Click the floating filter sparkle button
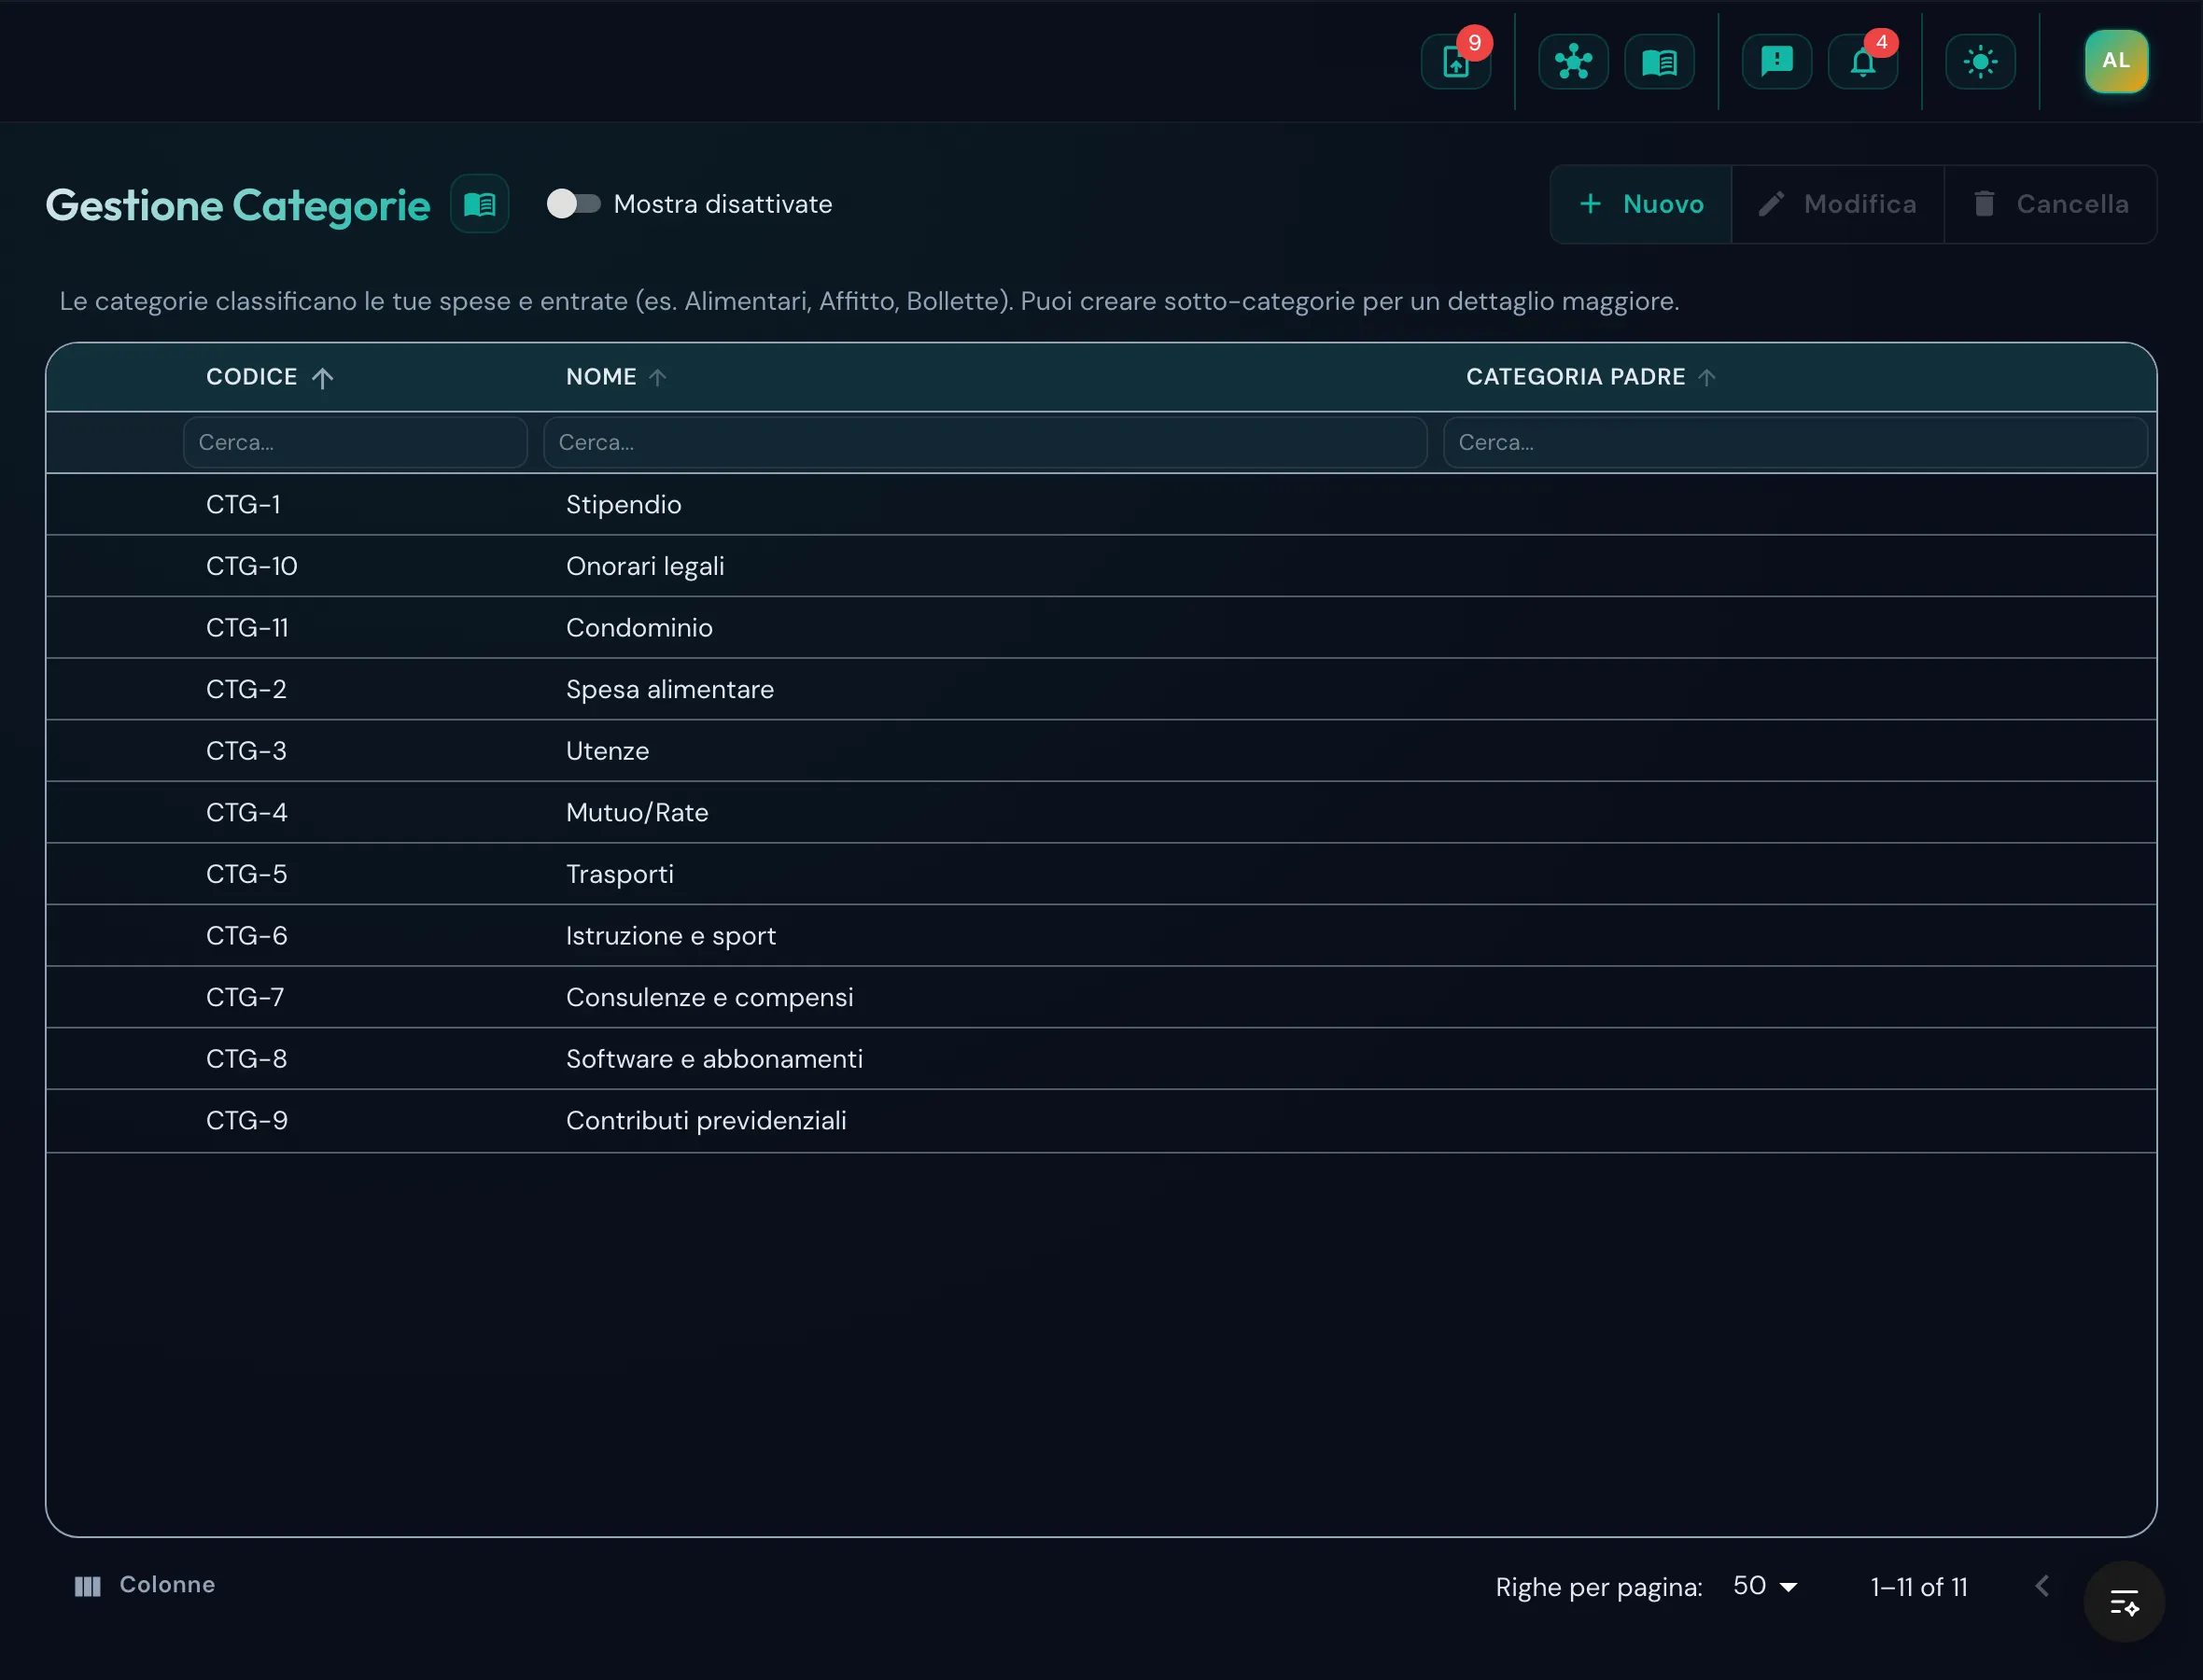 2124,1602
